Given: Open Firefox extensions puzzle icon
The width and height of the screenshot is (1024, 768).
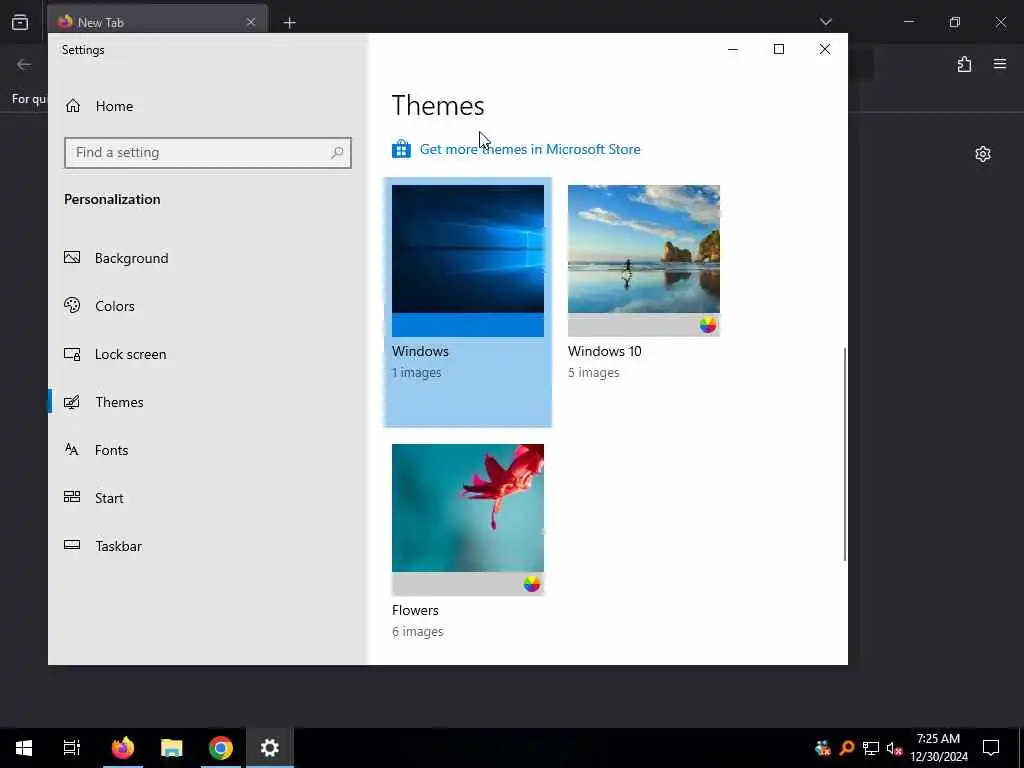Looking at the screenshot, I should [965, 64].
